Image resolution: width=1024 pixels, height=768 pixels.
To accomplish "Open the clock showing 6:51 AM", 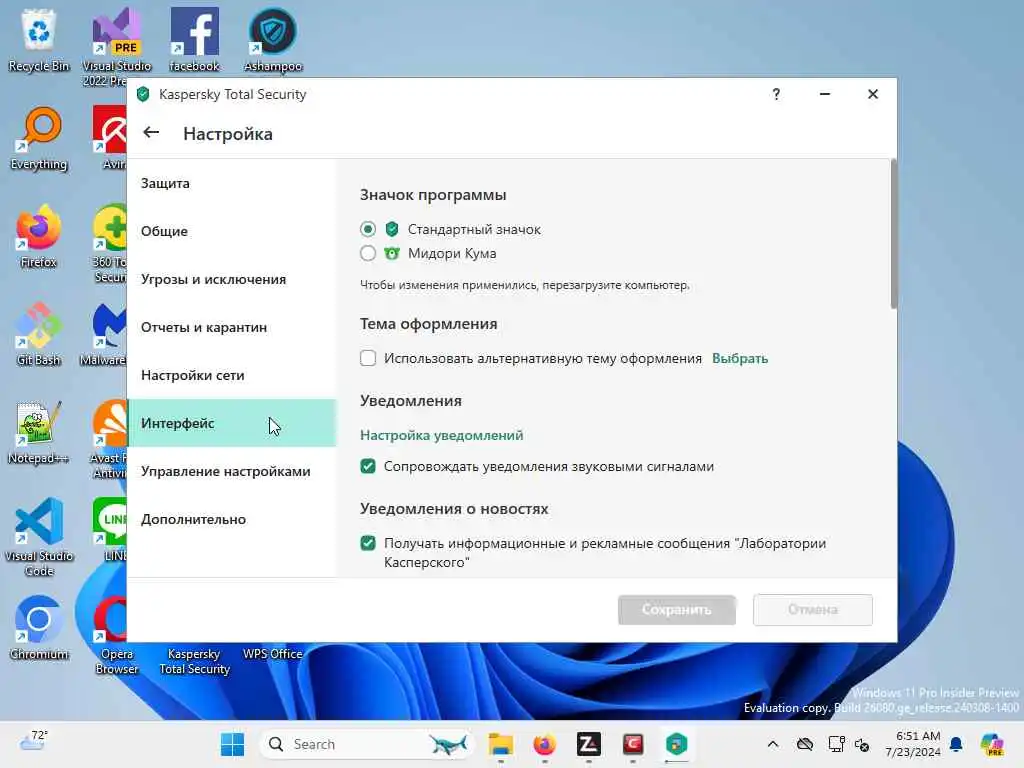I will point(914,744).
